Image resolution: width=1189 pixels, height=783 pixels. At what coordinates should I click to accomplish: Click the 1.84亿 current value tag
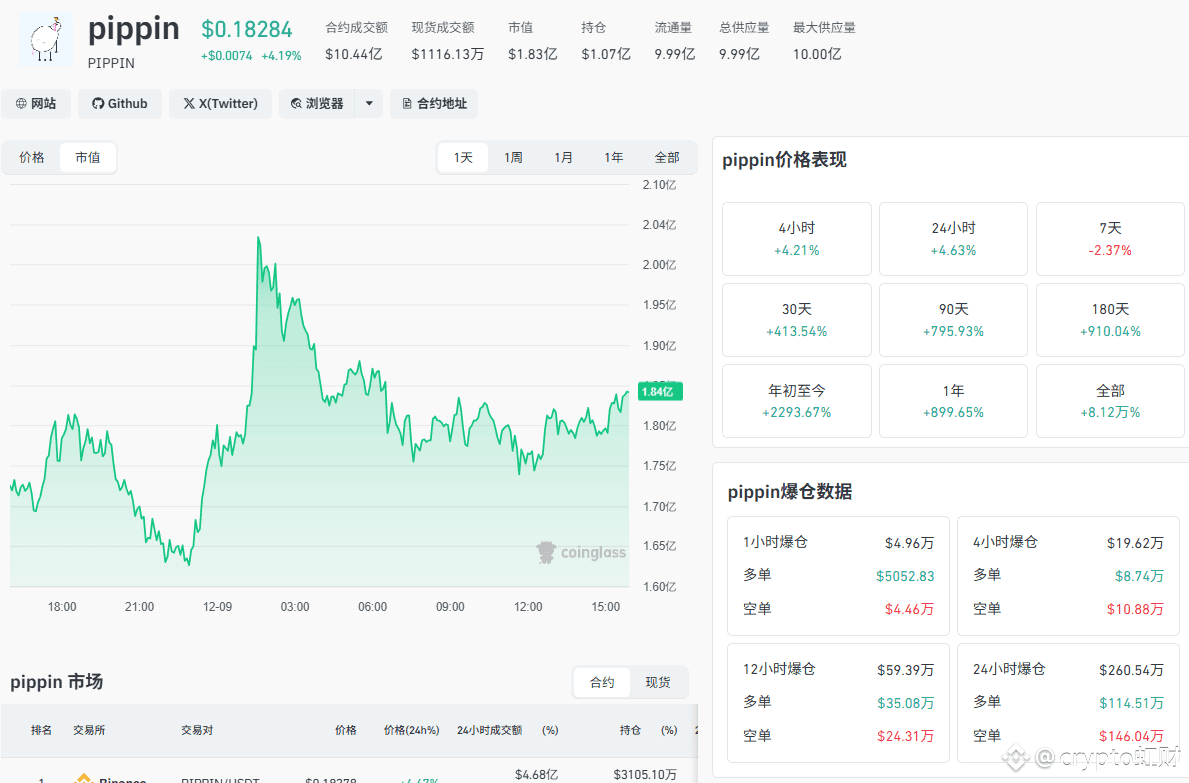(x=658, y=391)
